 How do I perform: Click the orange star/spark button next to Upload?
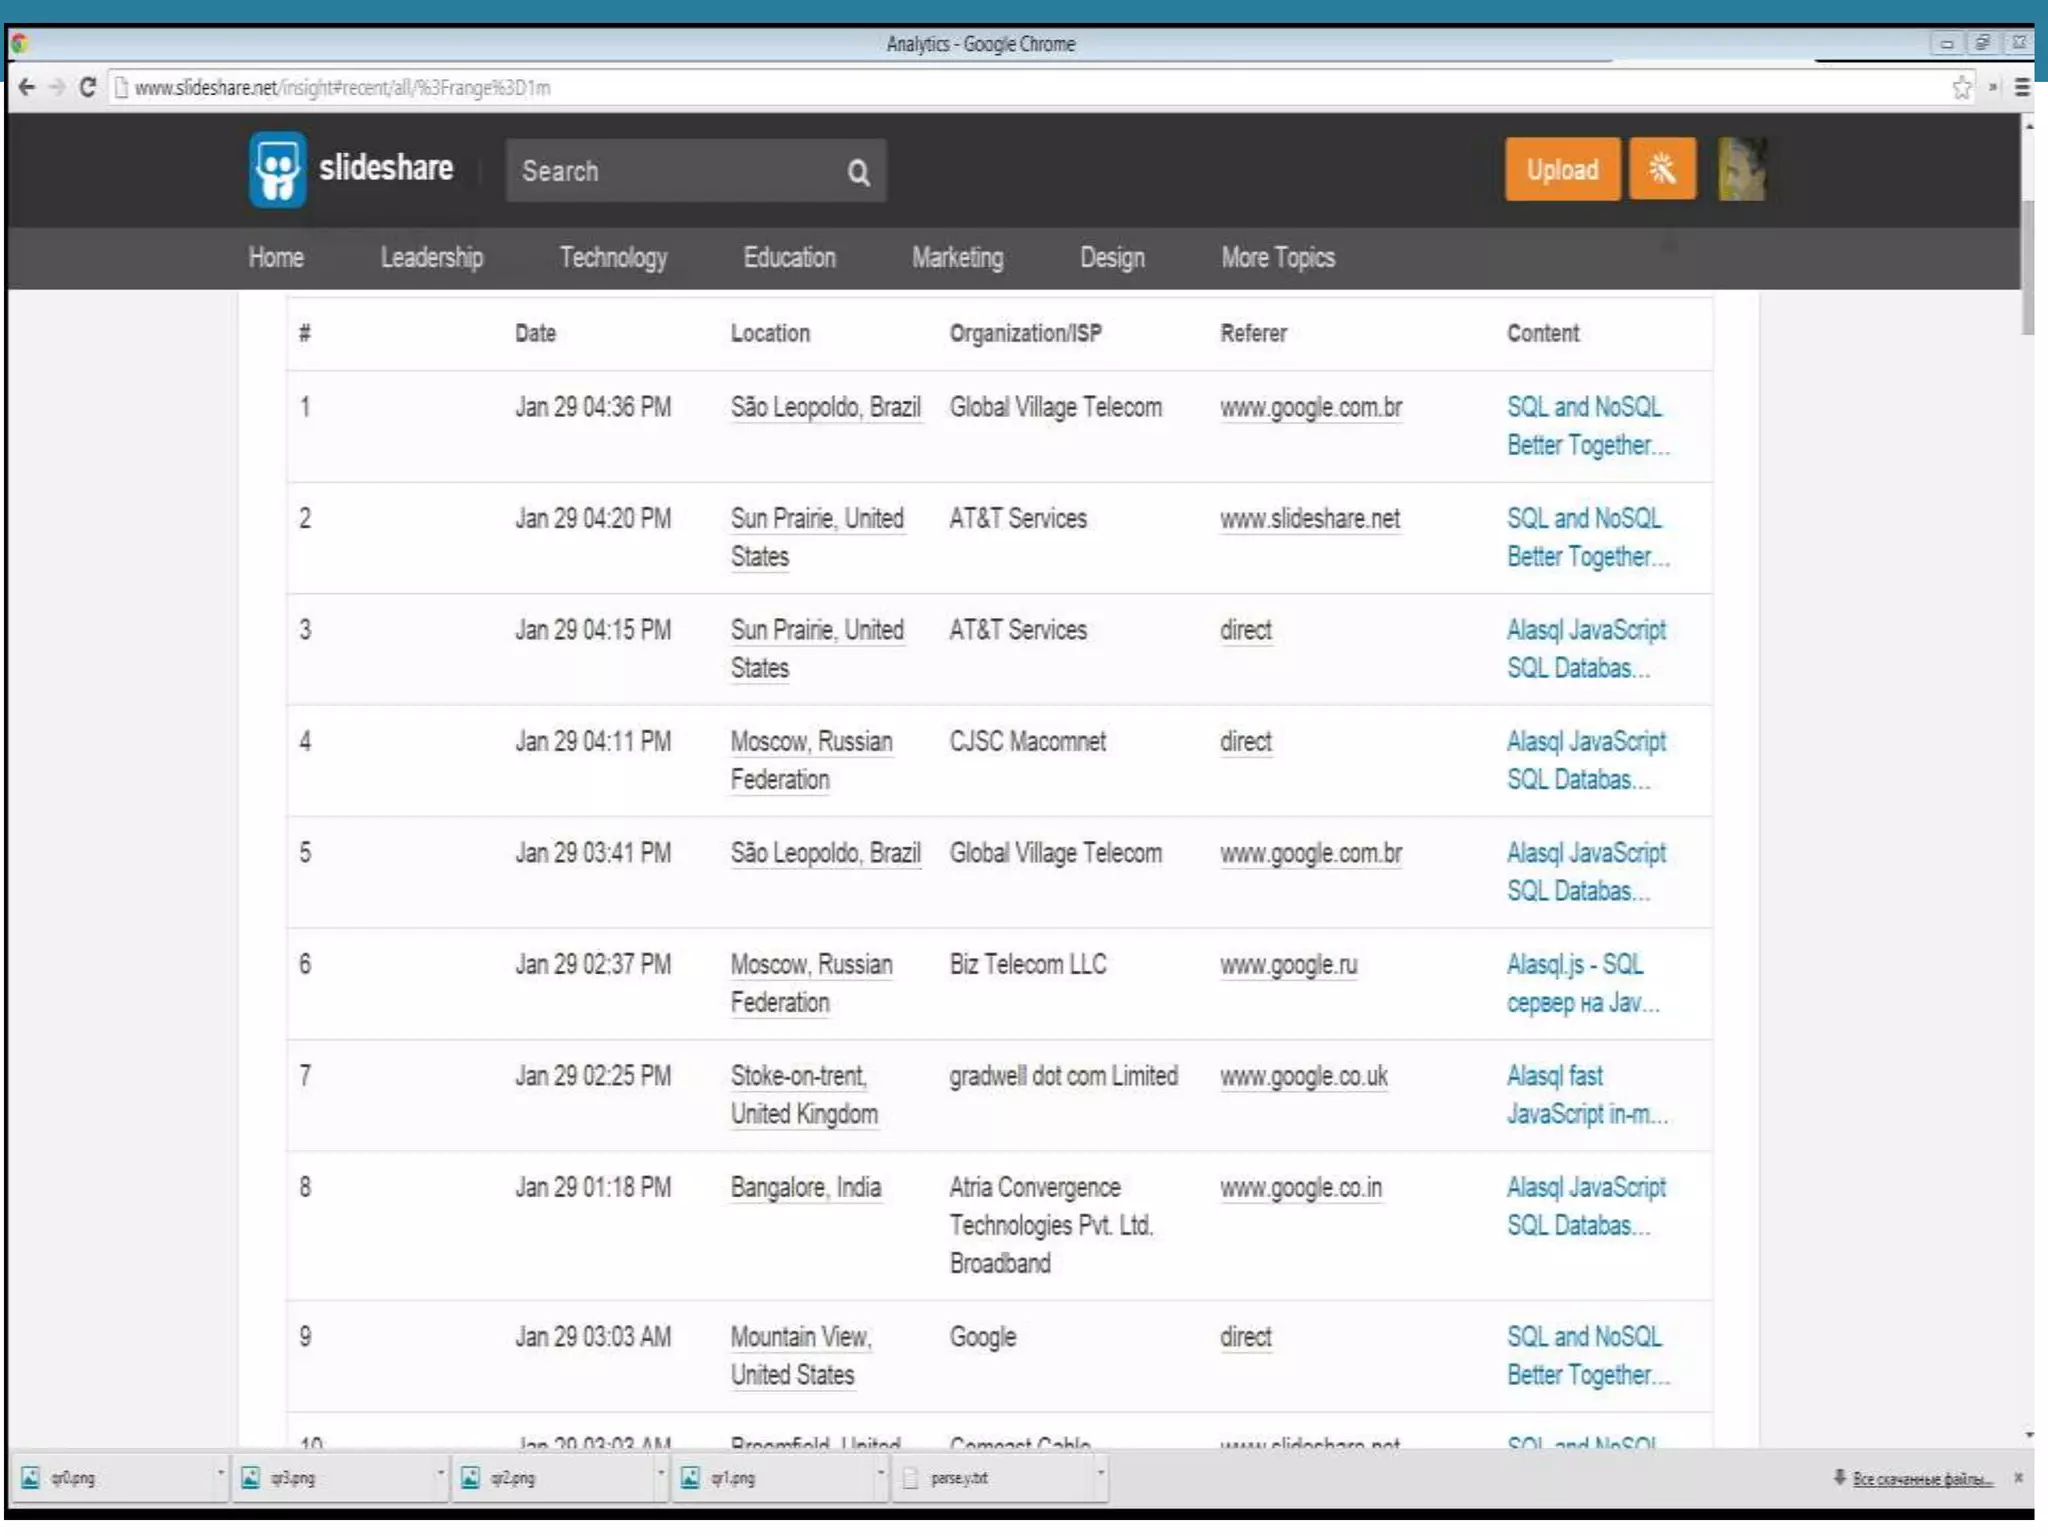pos(1662,169)
